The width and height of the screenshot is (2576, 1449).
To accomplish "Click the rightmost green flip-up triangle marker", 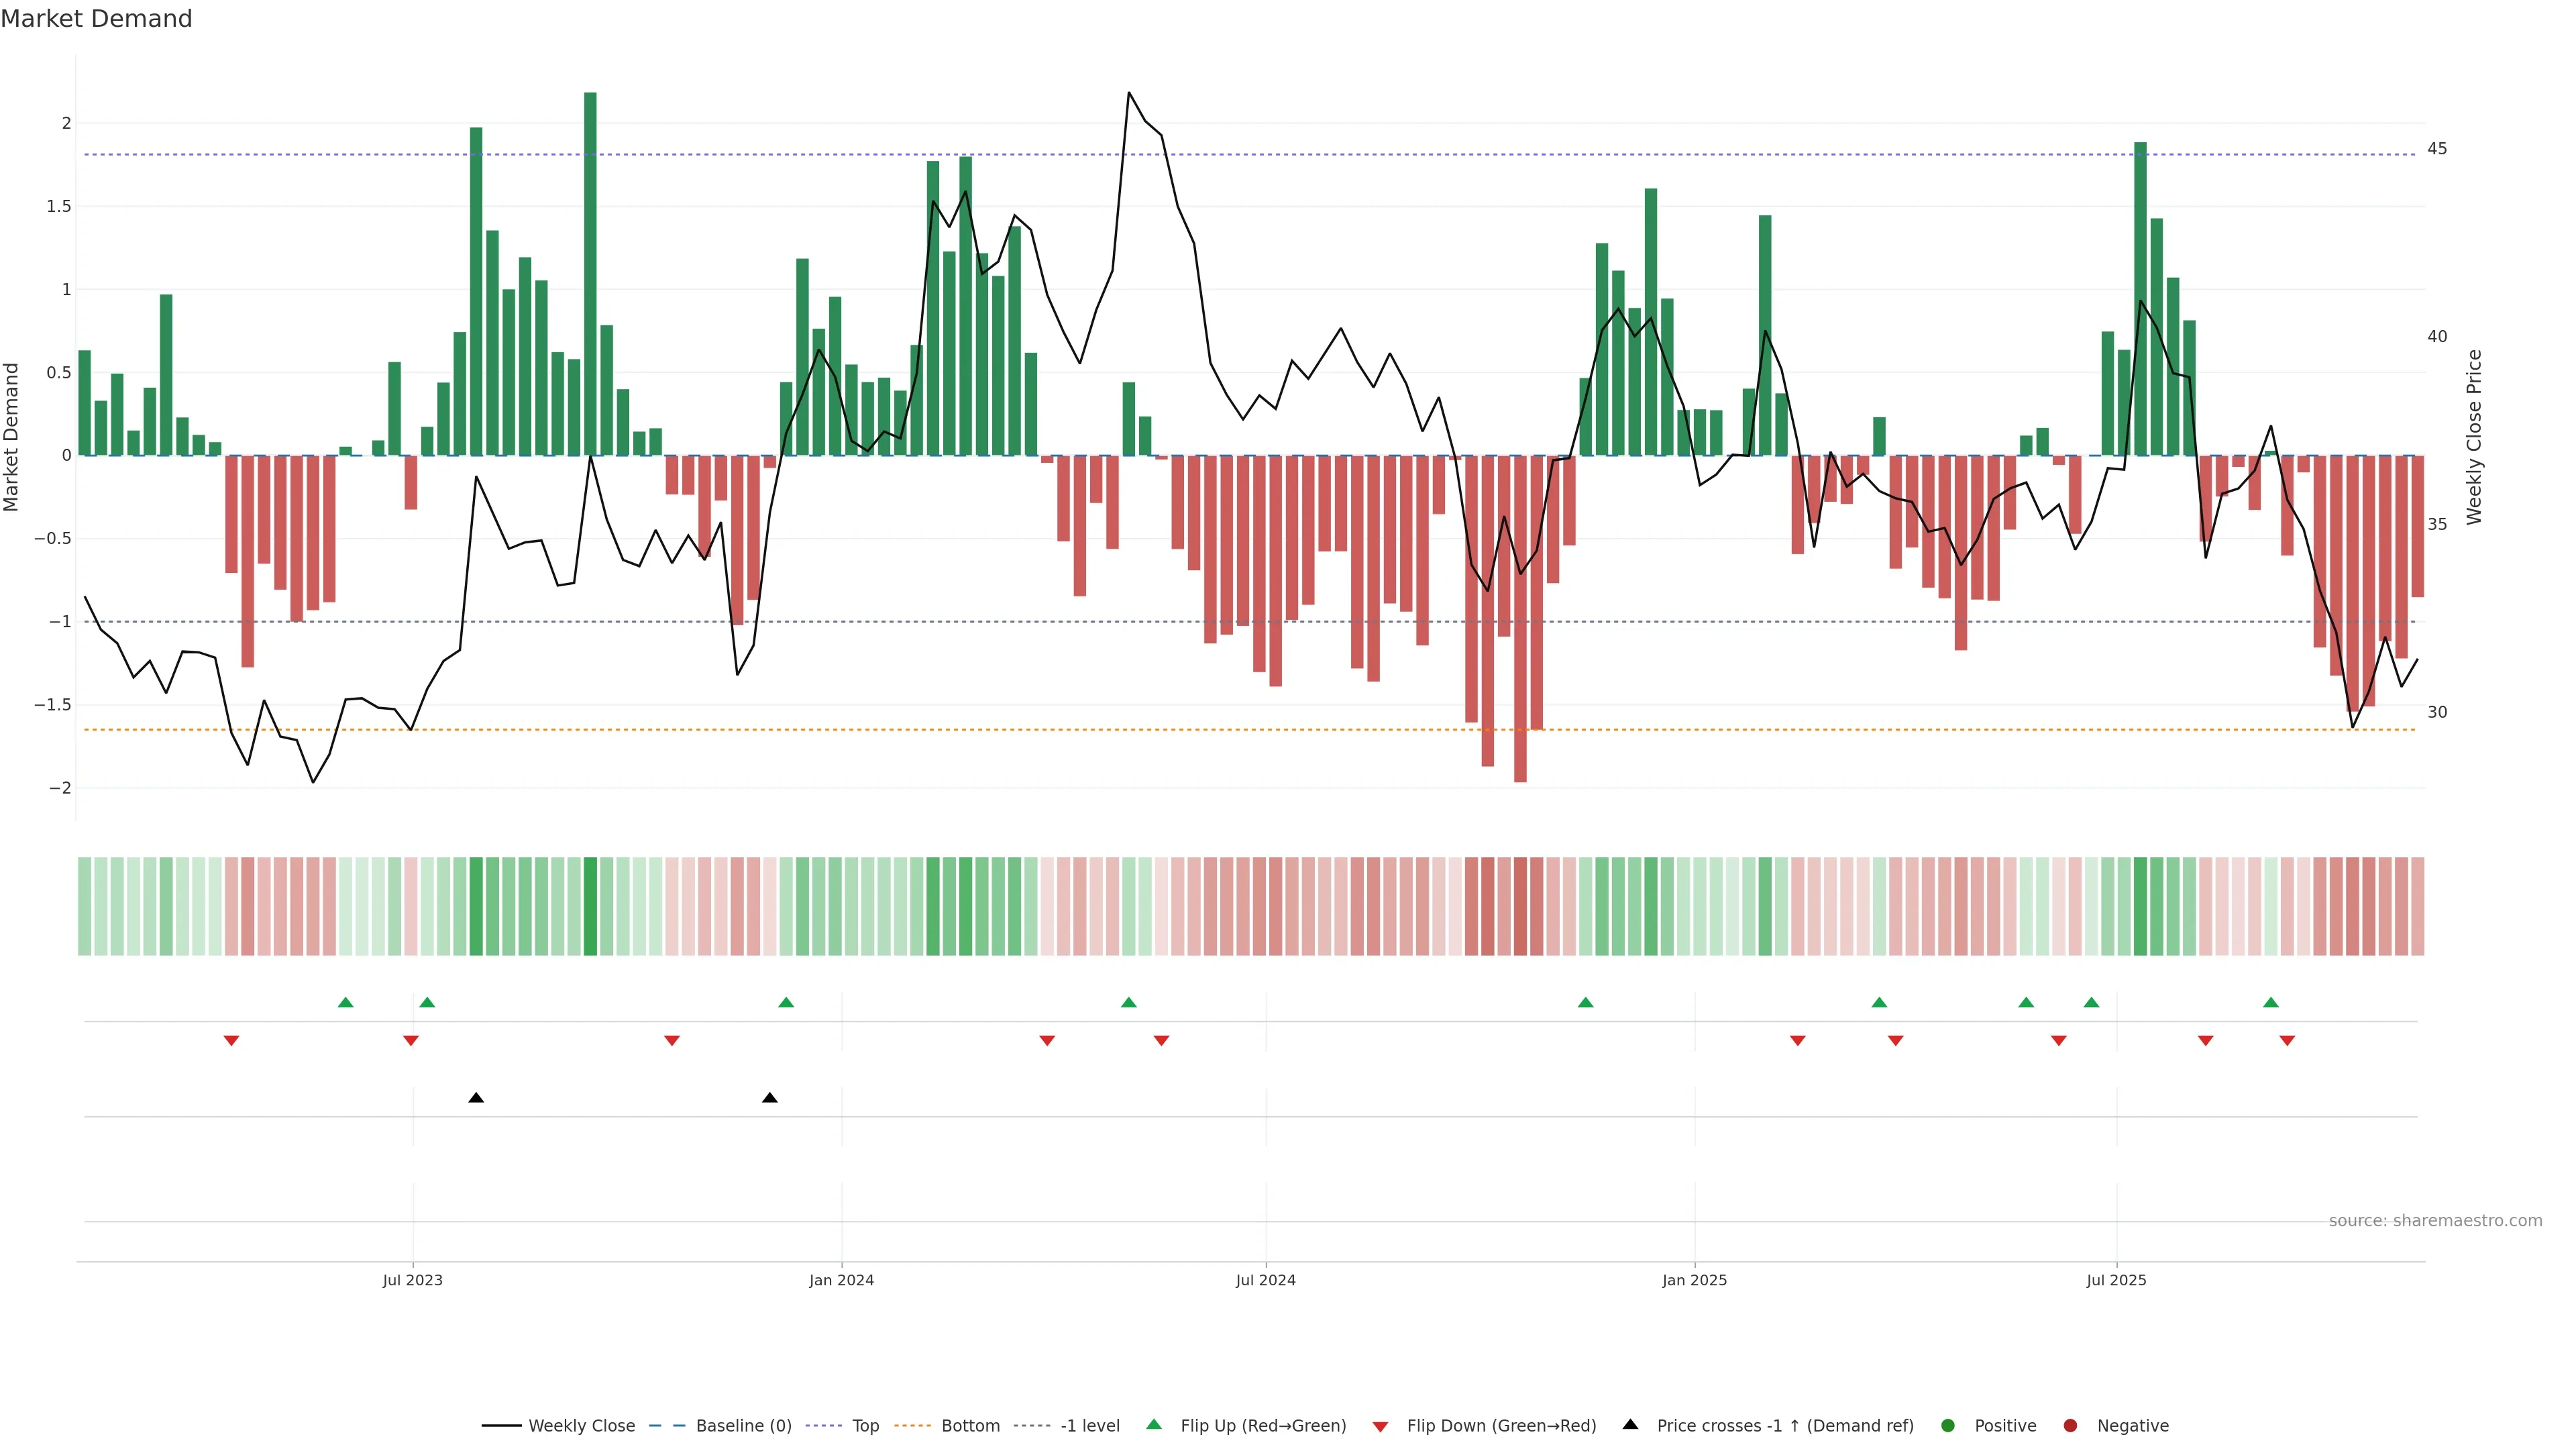I will [2271, 1002].
